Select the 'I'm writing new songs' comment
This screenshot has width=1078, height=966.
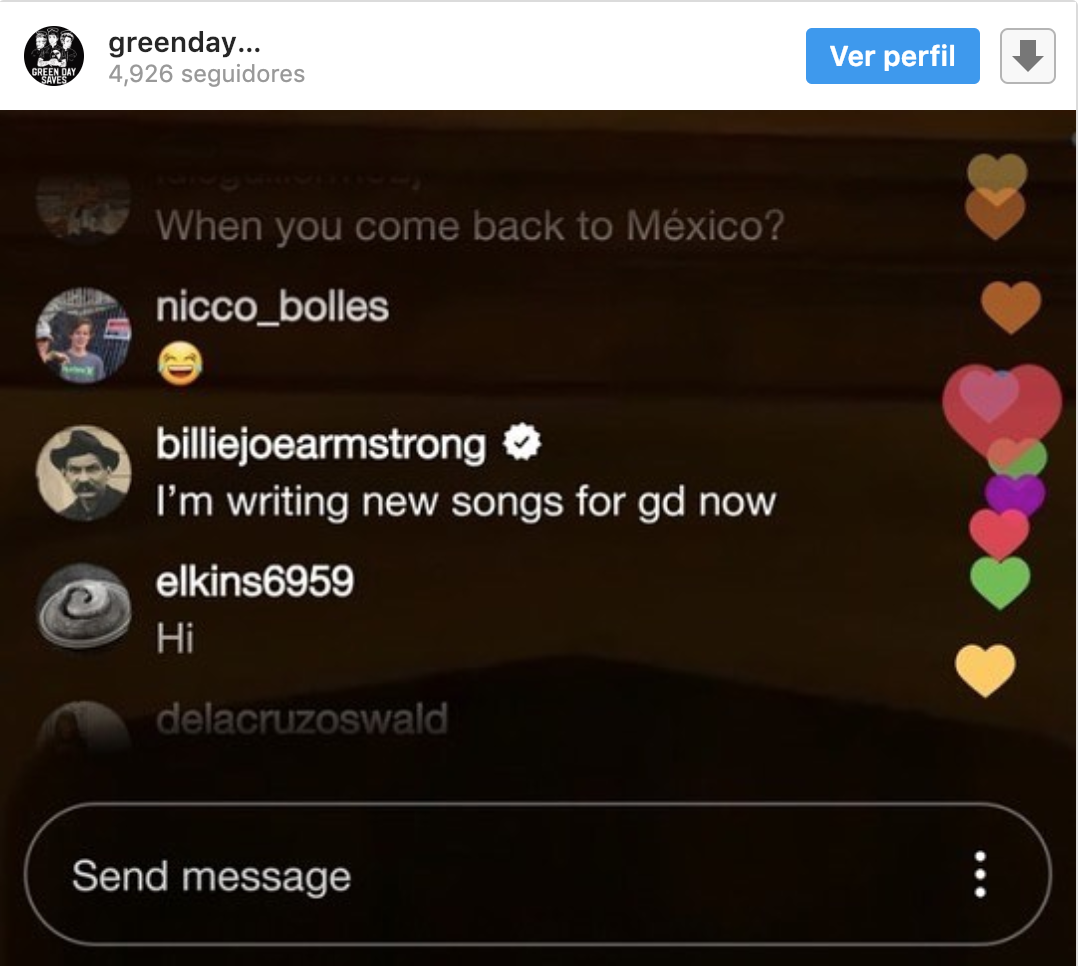pos(466,501)
